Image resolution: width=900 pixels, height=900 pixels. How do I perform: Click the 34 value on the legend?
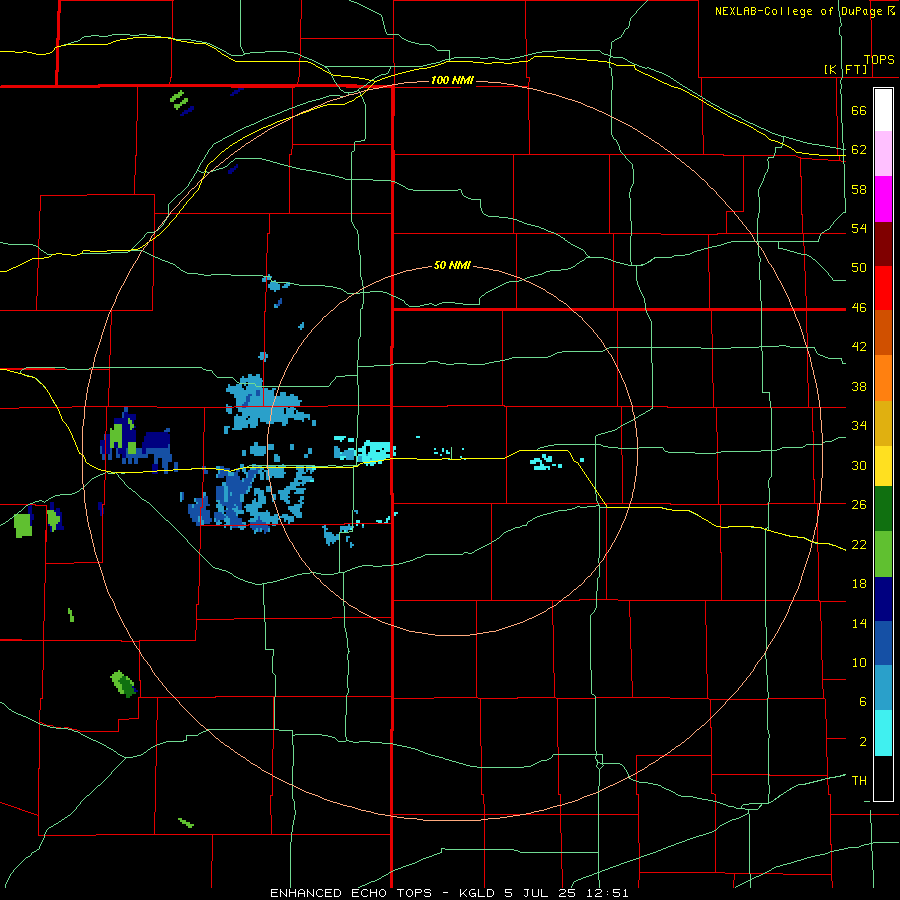[x=859, y=426]
